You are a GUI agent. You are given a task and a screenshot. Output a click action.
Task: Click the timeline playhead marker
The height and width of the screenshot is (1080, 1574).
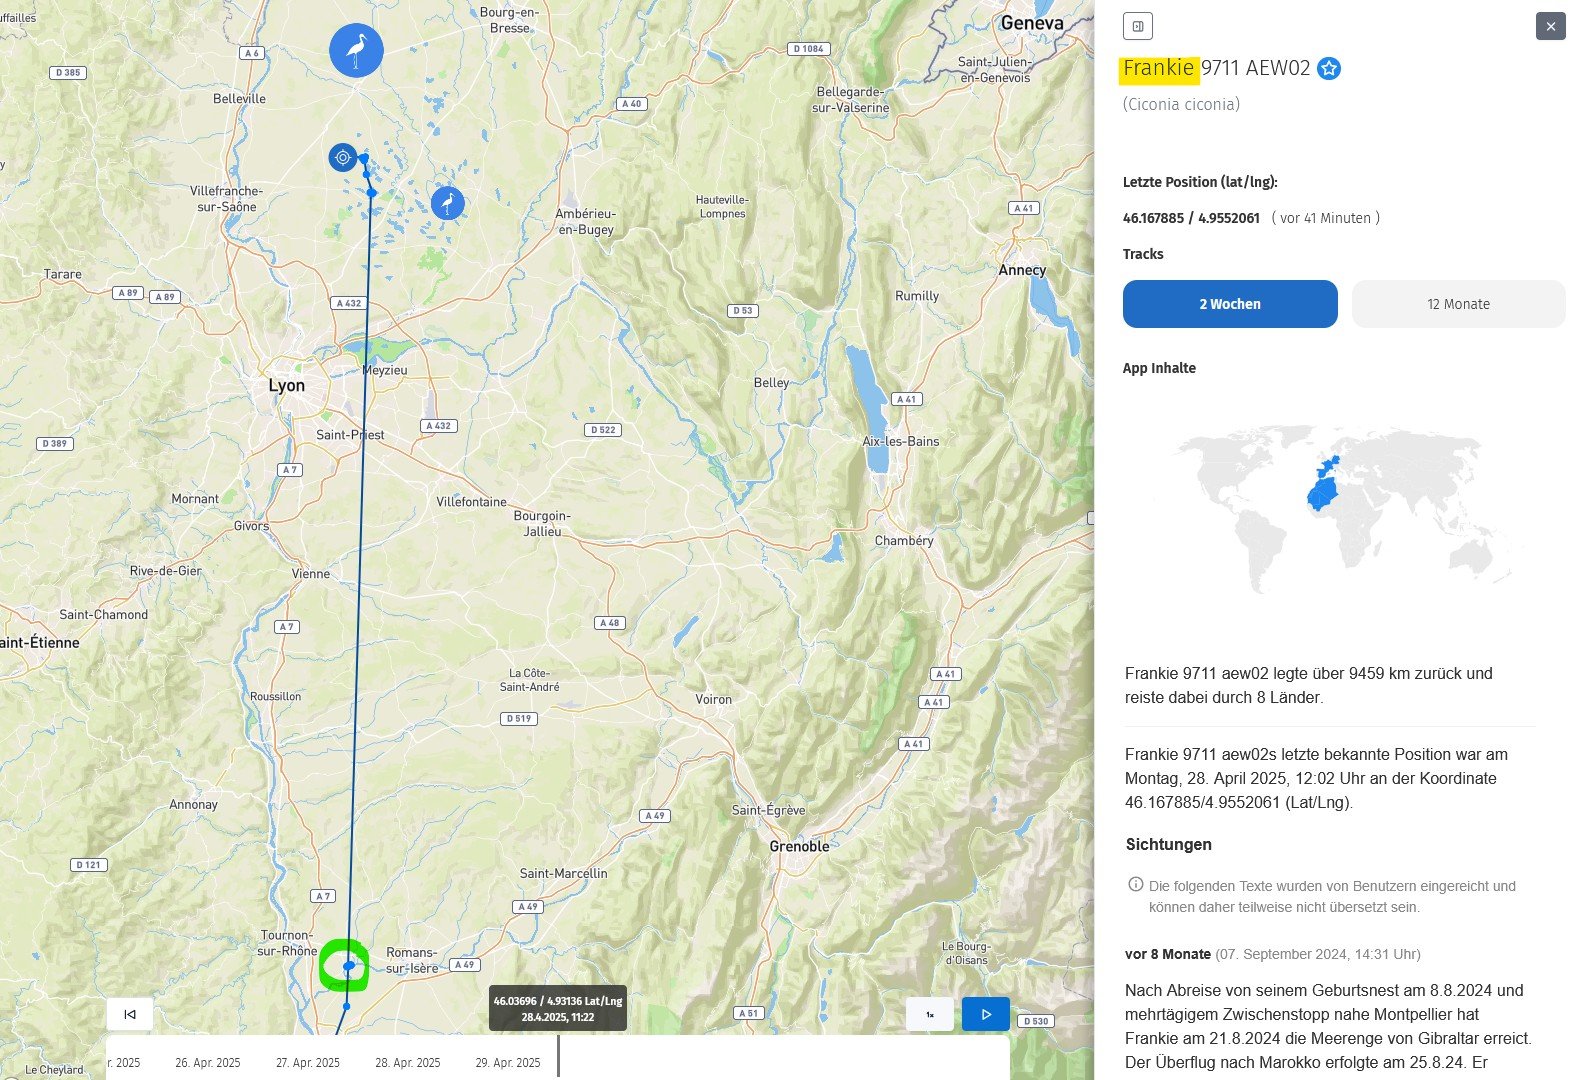pos(558,1056)
